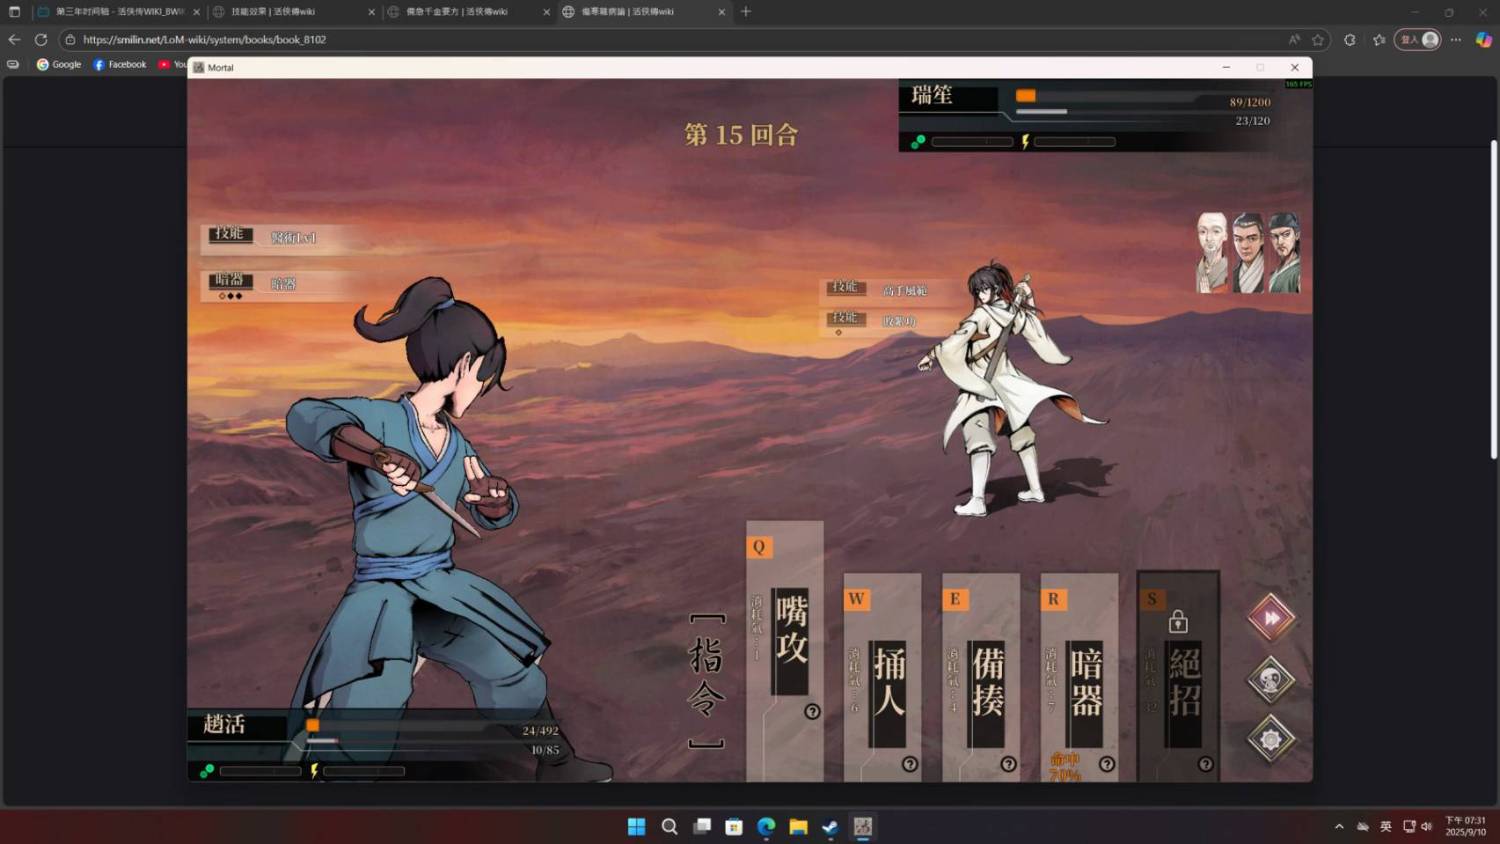Open help icon on 絕招 card
Image resolution: width=1500 pixels, height=844 pixels.
click(x=1206, y=764)
